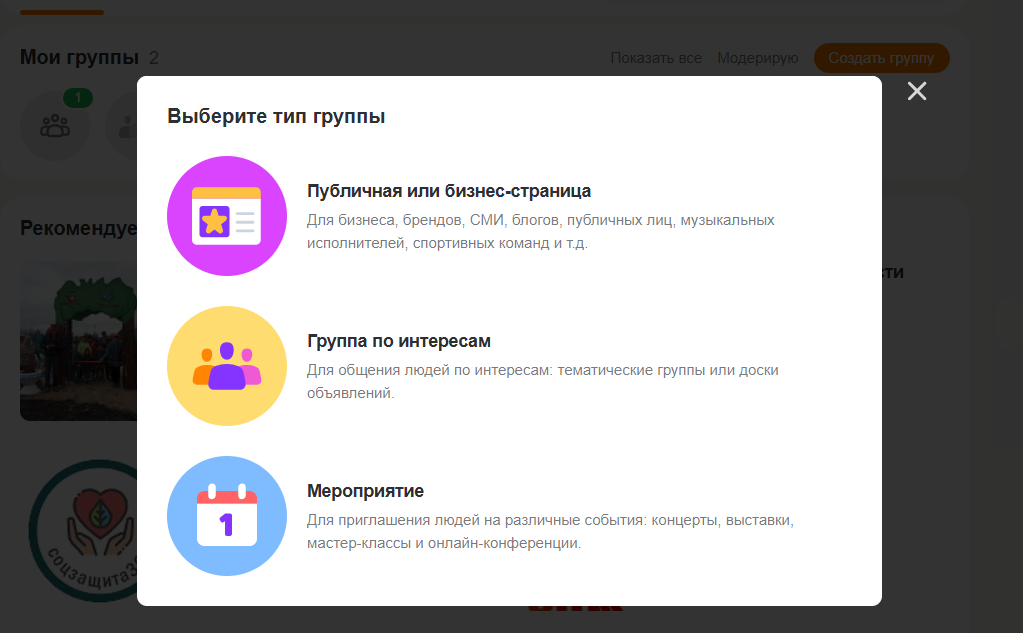Image resolution: width=1023 pixels, height=633 pixels.
Task: Open the recommended group photo thumbnail
Action: (78, 341)
